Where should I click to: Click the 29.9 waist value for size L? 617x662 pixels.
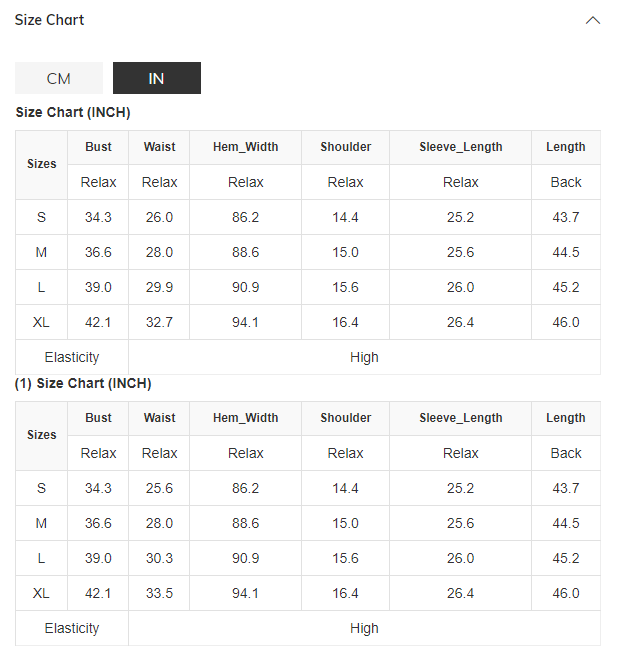(x=159, y=287)
